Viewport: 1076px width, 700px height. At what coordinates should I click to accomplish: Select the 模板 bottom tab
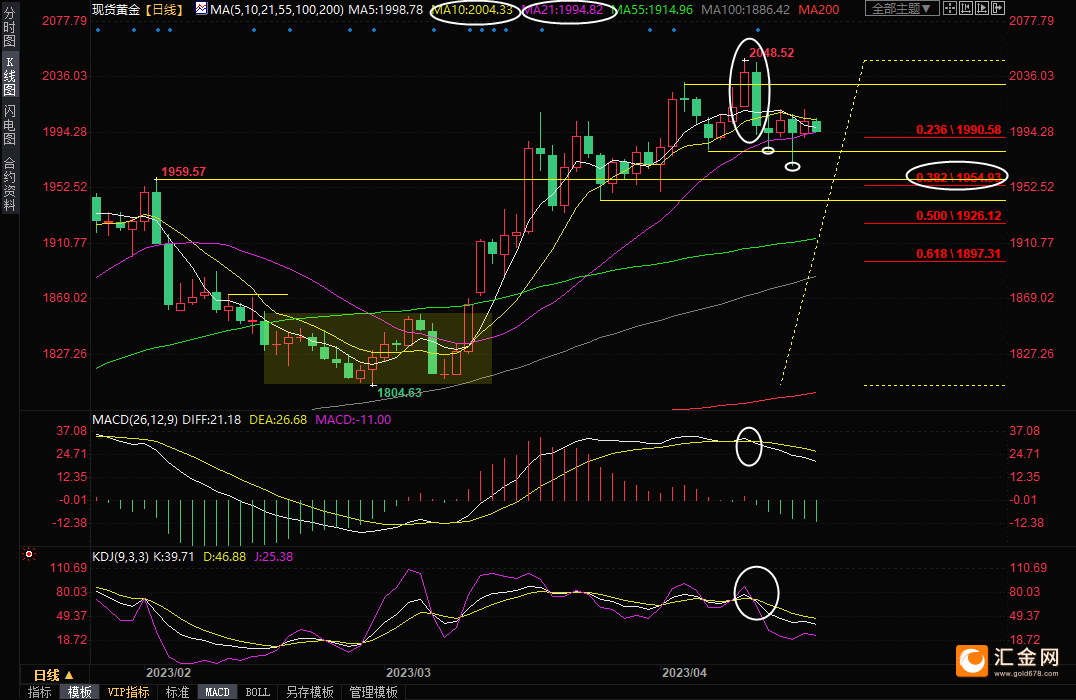pos(80,692)
